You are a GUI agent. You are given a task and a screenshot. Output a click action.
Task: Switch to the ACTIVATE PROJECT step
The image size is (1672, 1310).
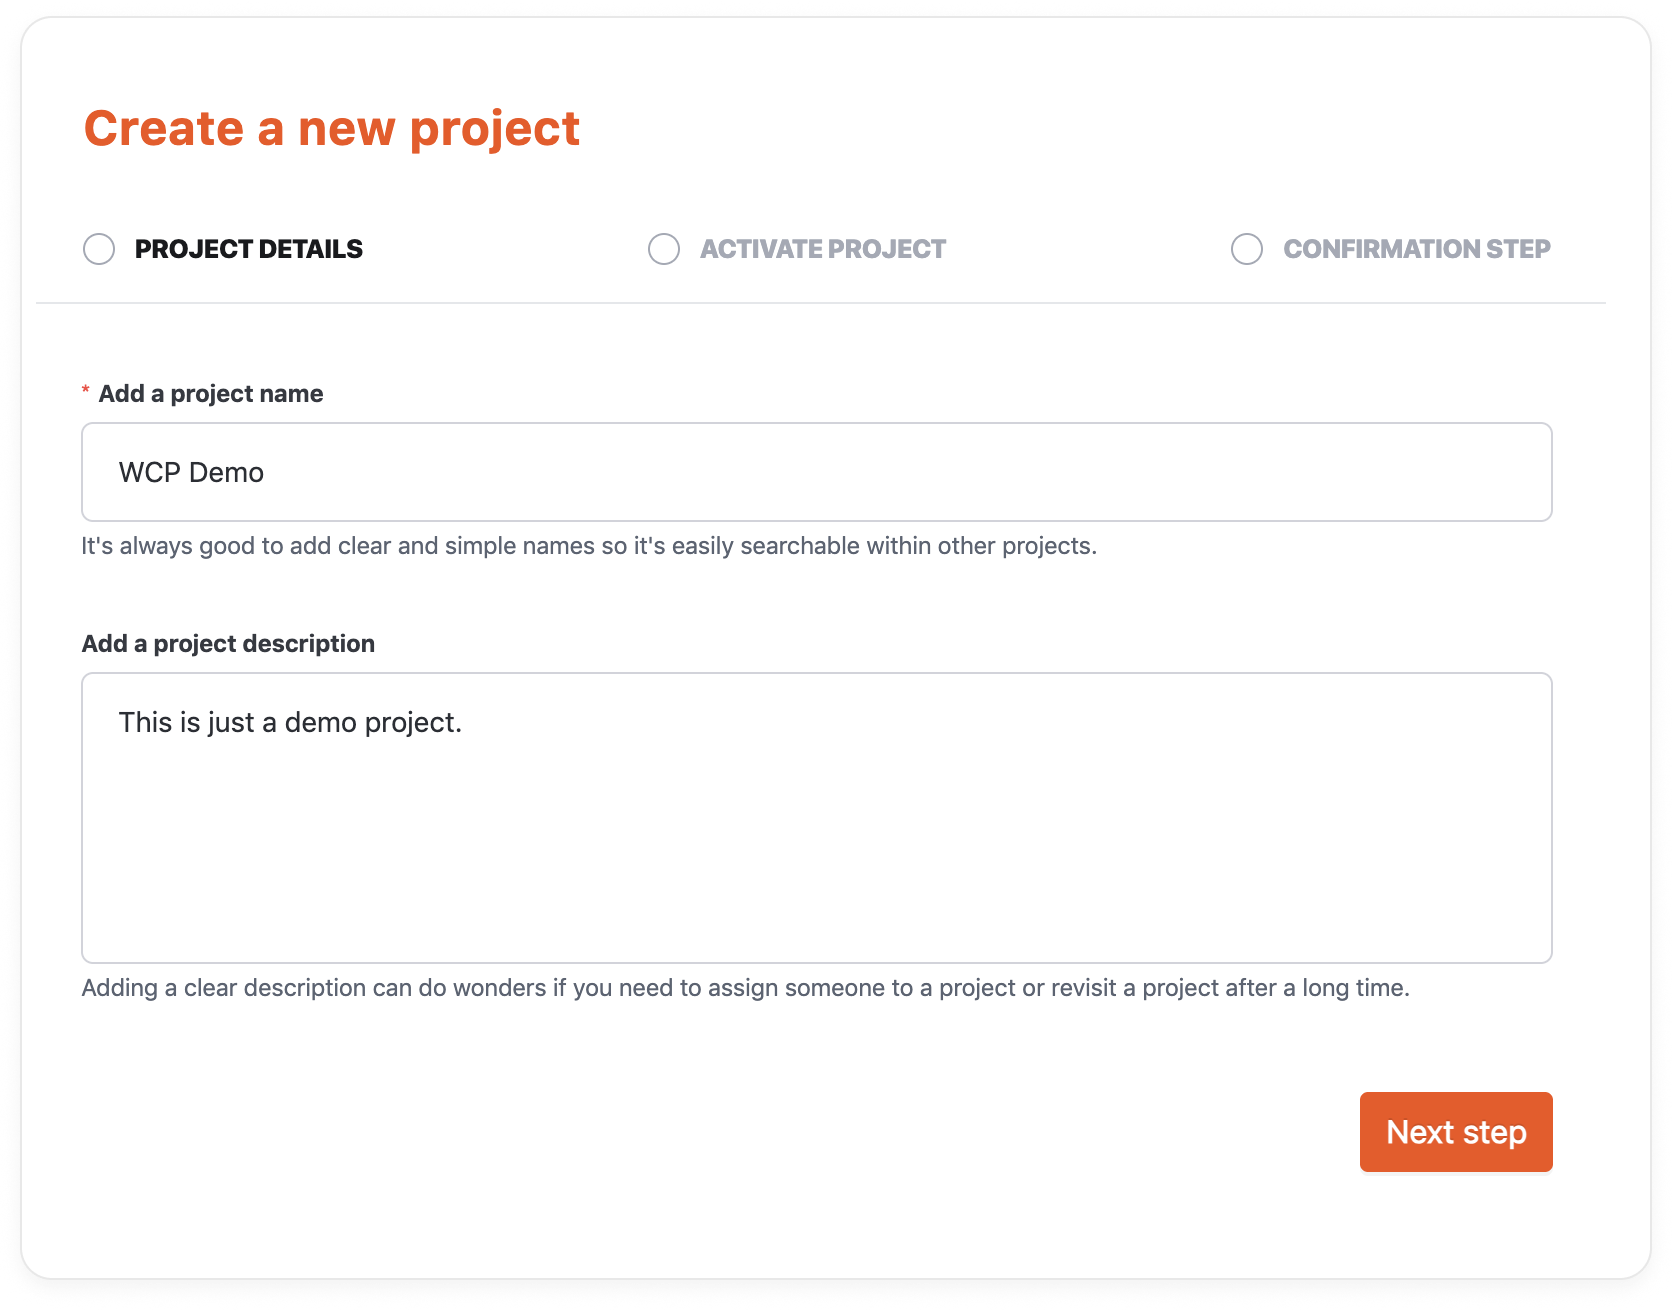822,249
